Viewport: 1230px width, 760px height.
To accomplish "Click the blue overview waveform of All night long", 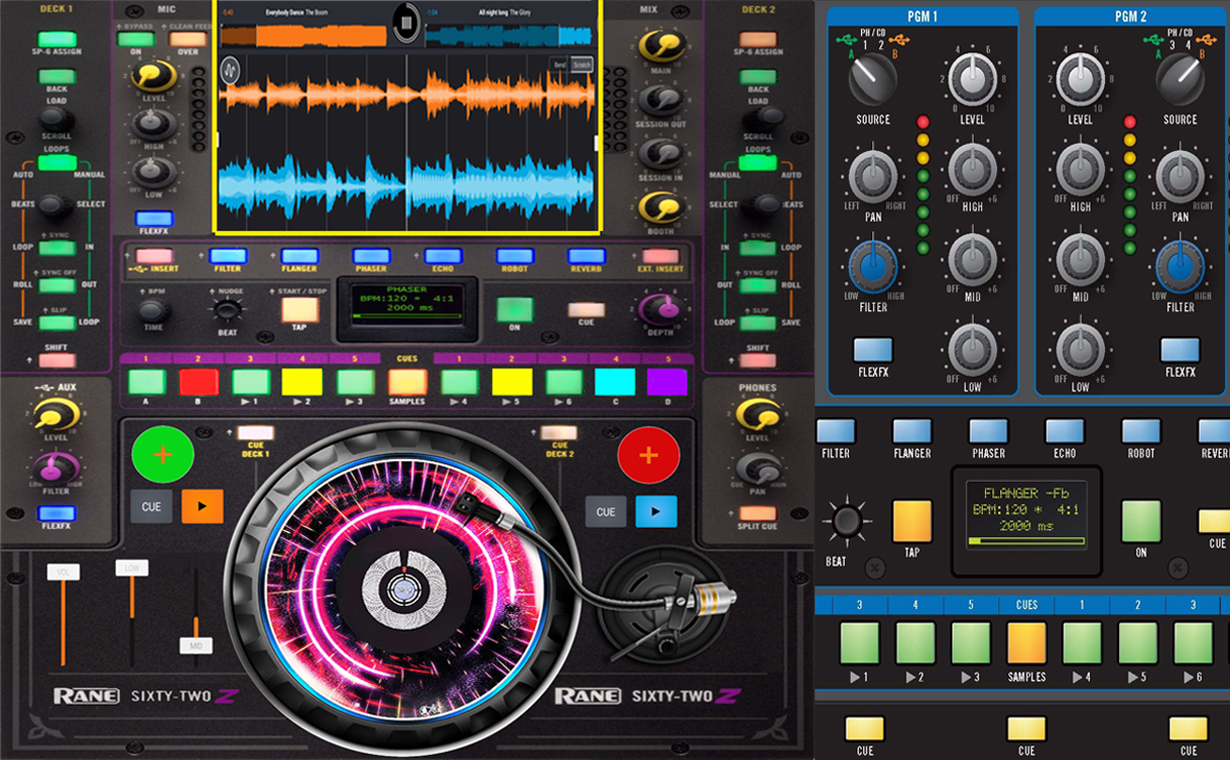I will pyautogui.click(x=507, y=36).
